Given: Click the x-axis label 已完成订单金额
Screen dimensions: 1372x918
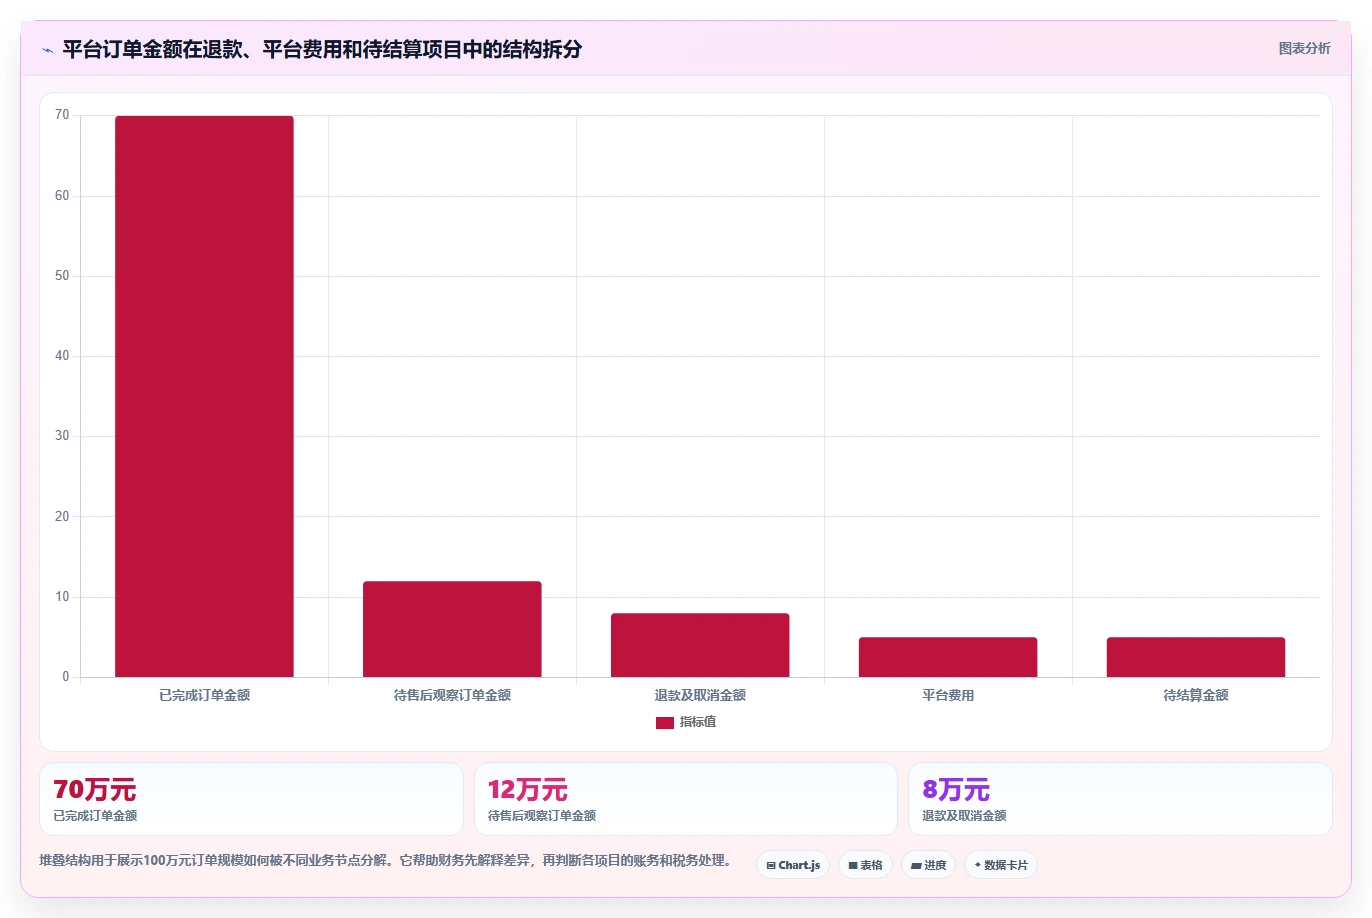Looking at the screenshot, I should pos(204,695).
